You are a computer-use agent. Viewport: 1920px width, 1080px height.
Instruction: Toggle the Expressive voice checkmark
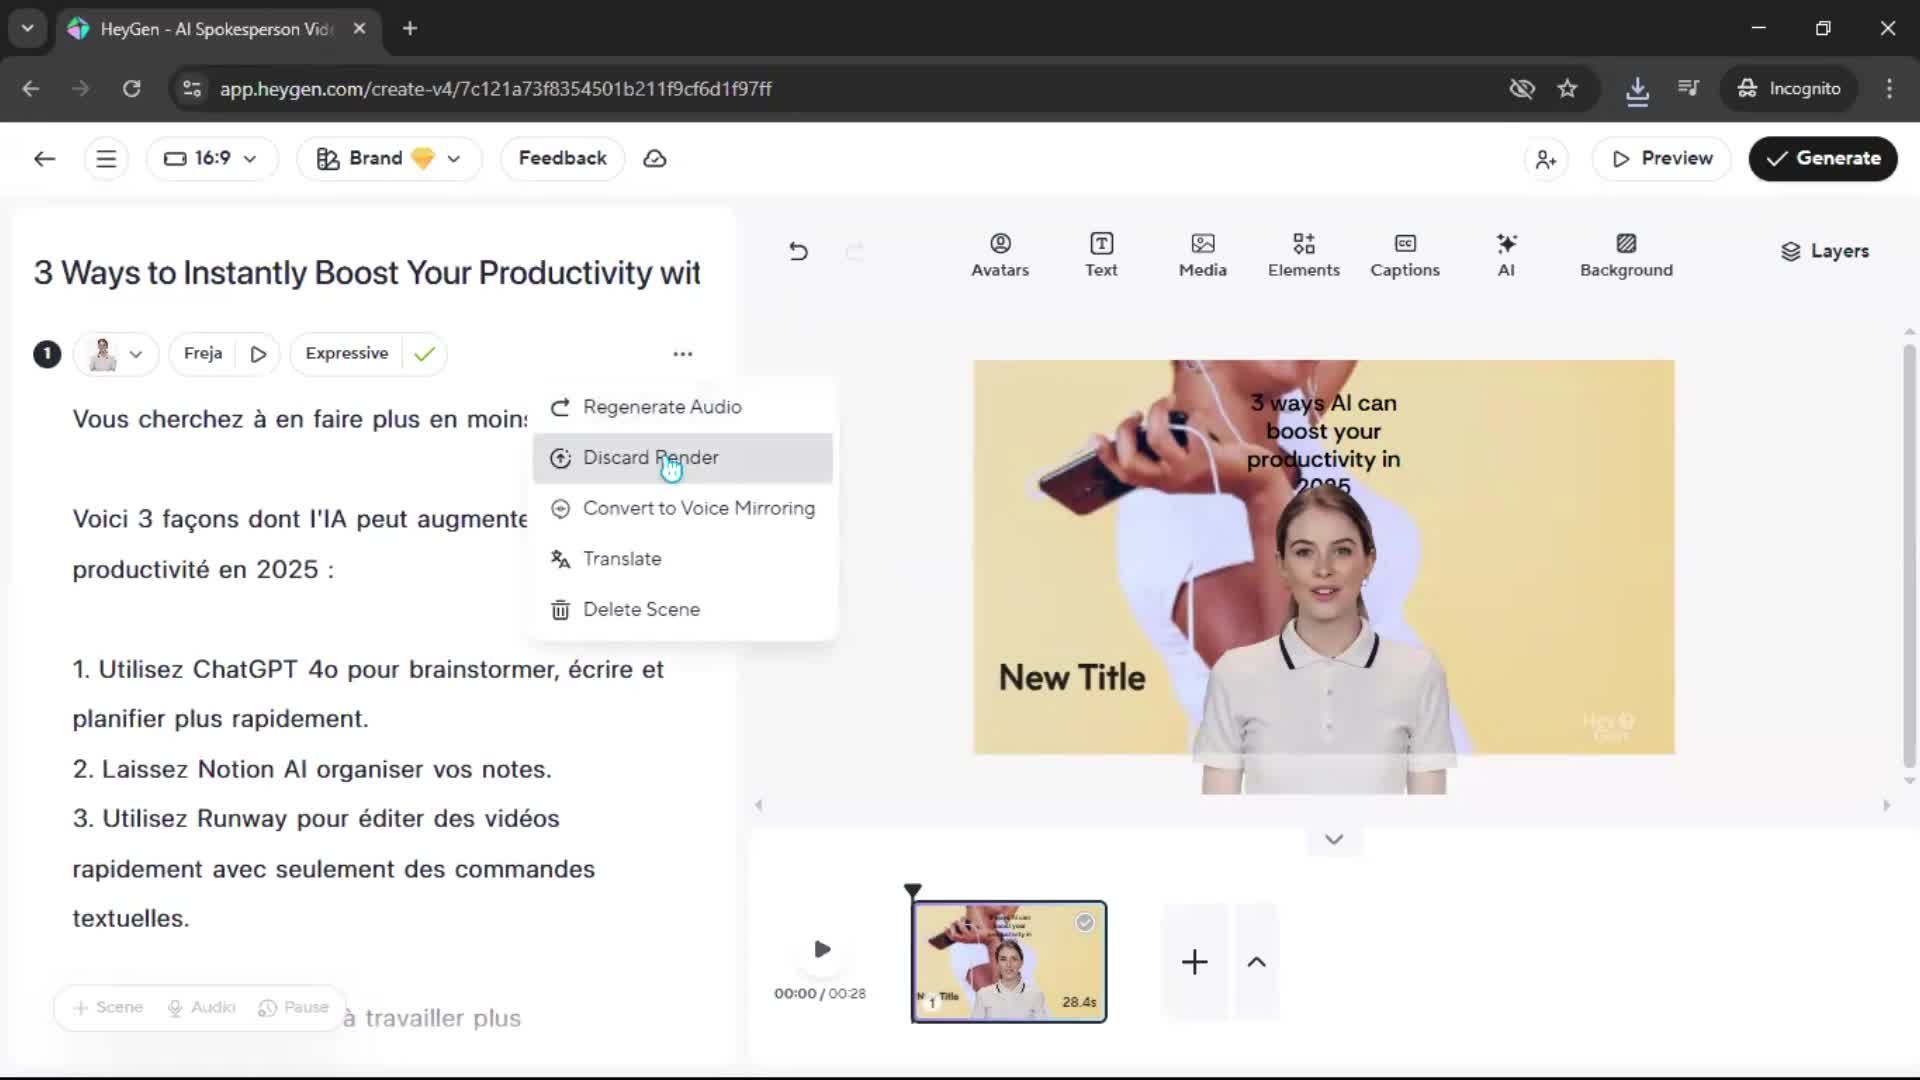pyautogui.click(x=424, y=354)
